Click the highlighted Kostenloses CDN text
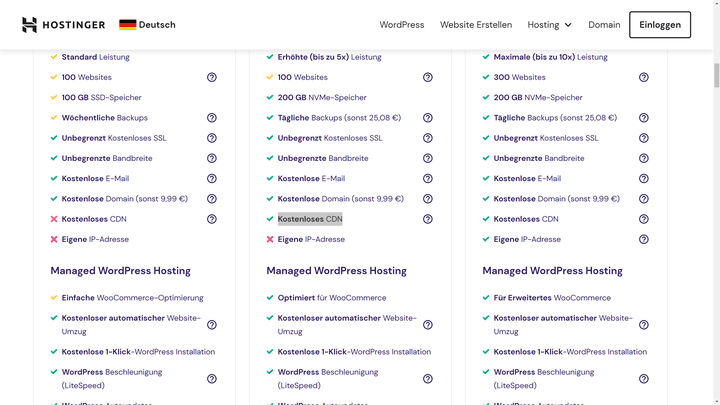 click(x=310, y=219)
